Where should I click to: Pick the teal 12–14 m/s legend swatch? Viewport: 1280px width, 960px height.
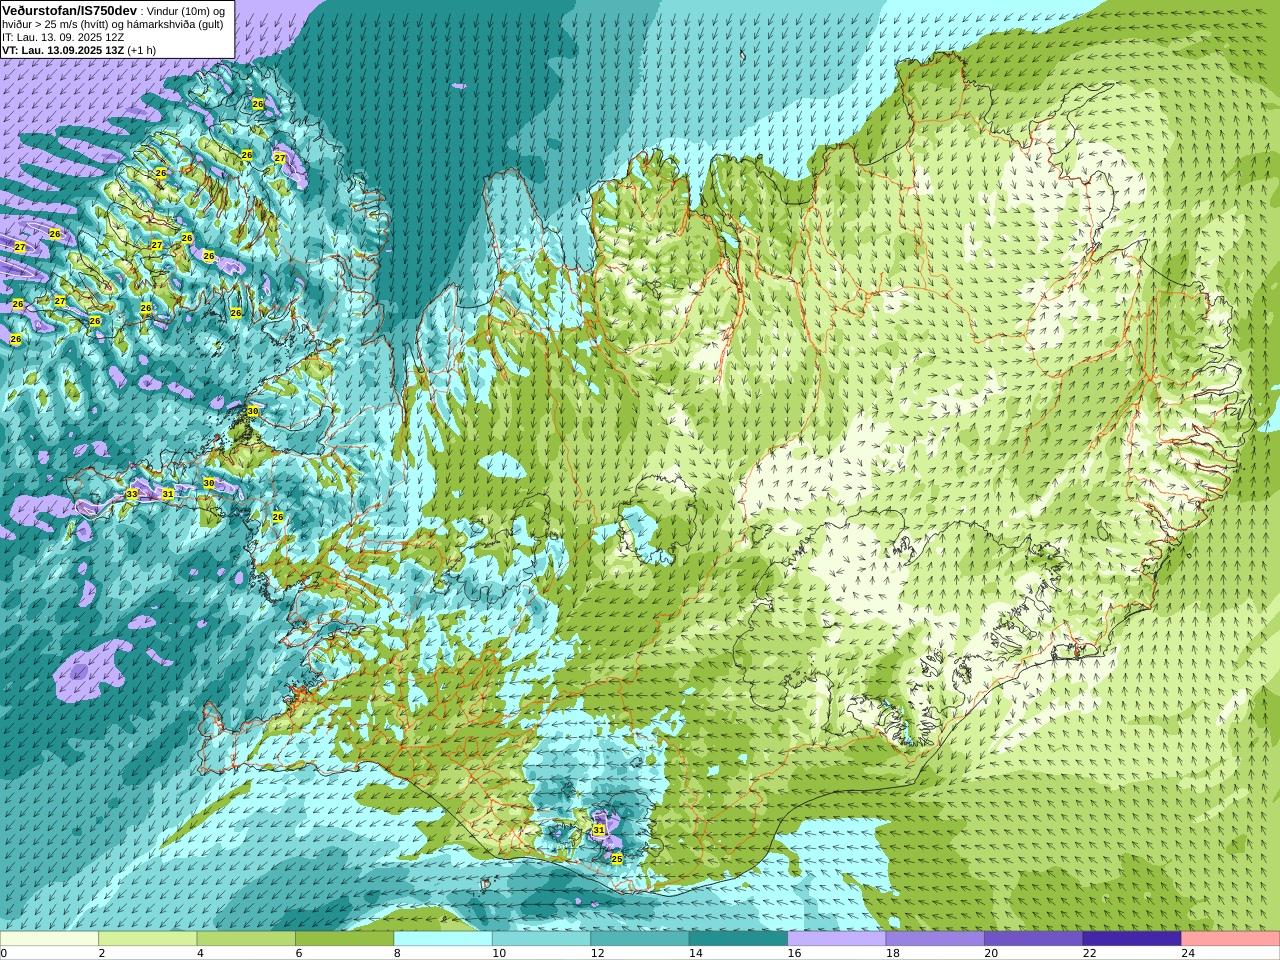[x=640, y=939]
